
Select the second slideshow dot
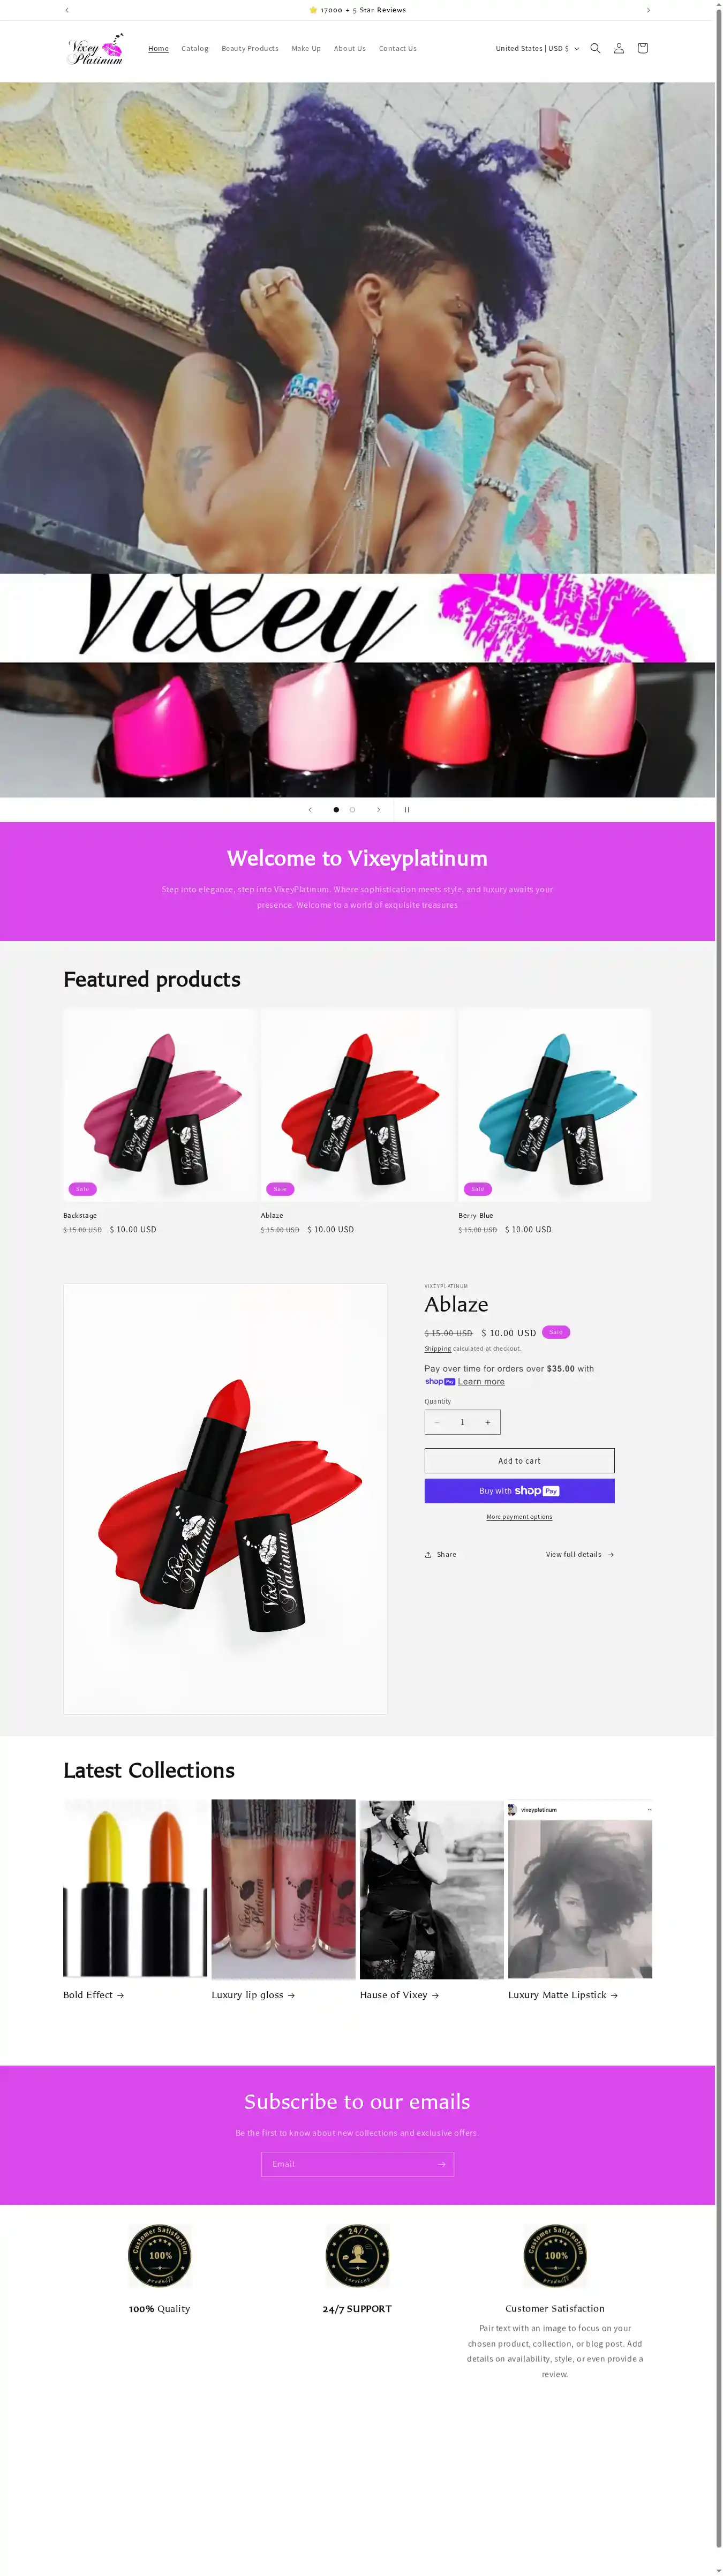click(x=352, y=809)
